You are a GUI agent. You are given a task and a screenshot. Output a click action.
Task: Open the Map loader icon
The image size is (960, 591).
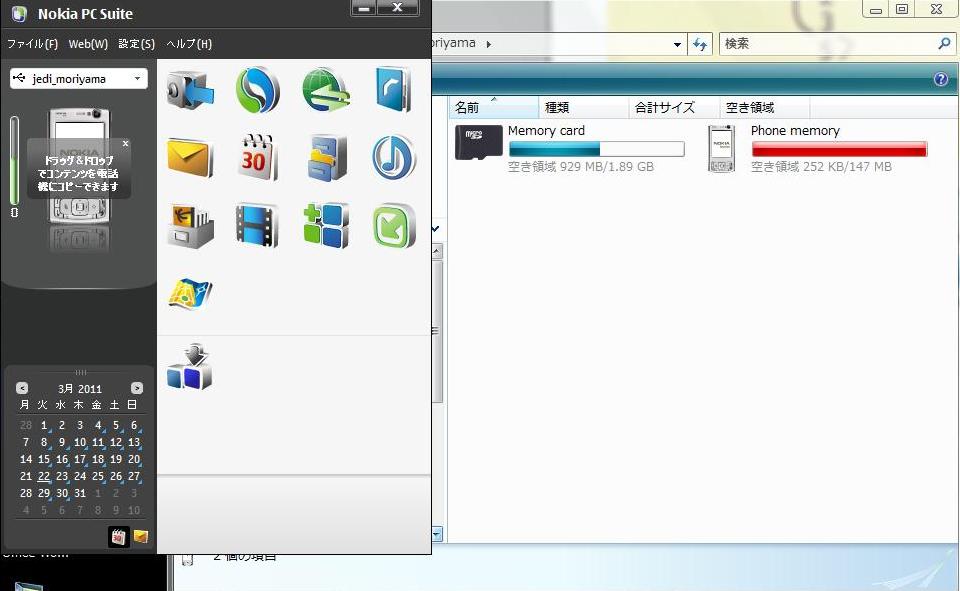click(190, 294)
